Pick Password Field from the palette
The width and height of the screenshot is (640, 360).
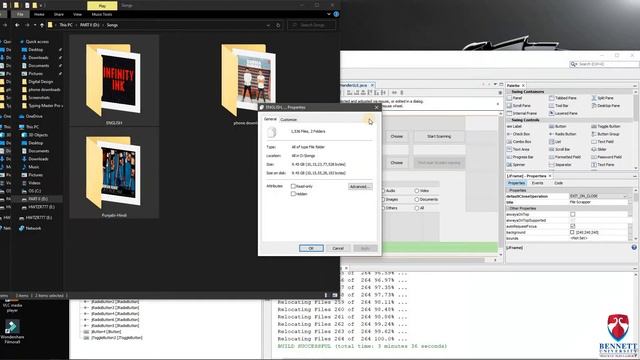point(607,157)
